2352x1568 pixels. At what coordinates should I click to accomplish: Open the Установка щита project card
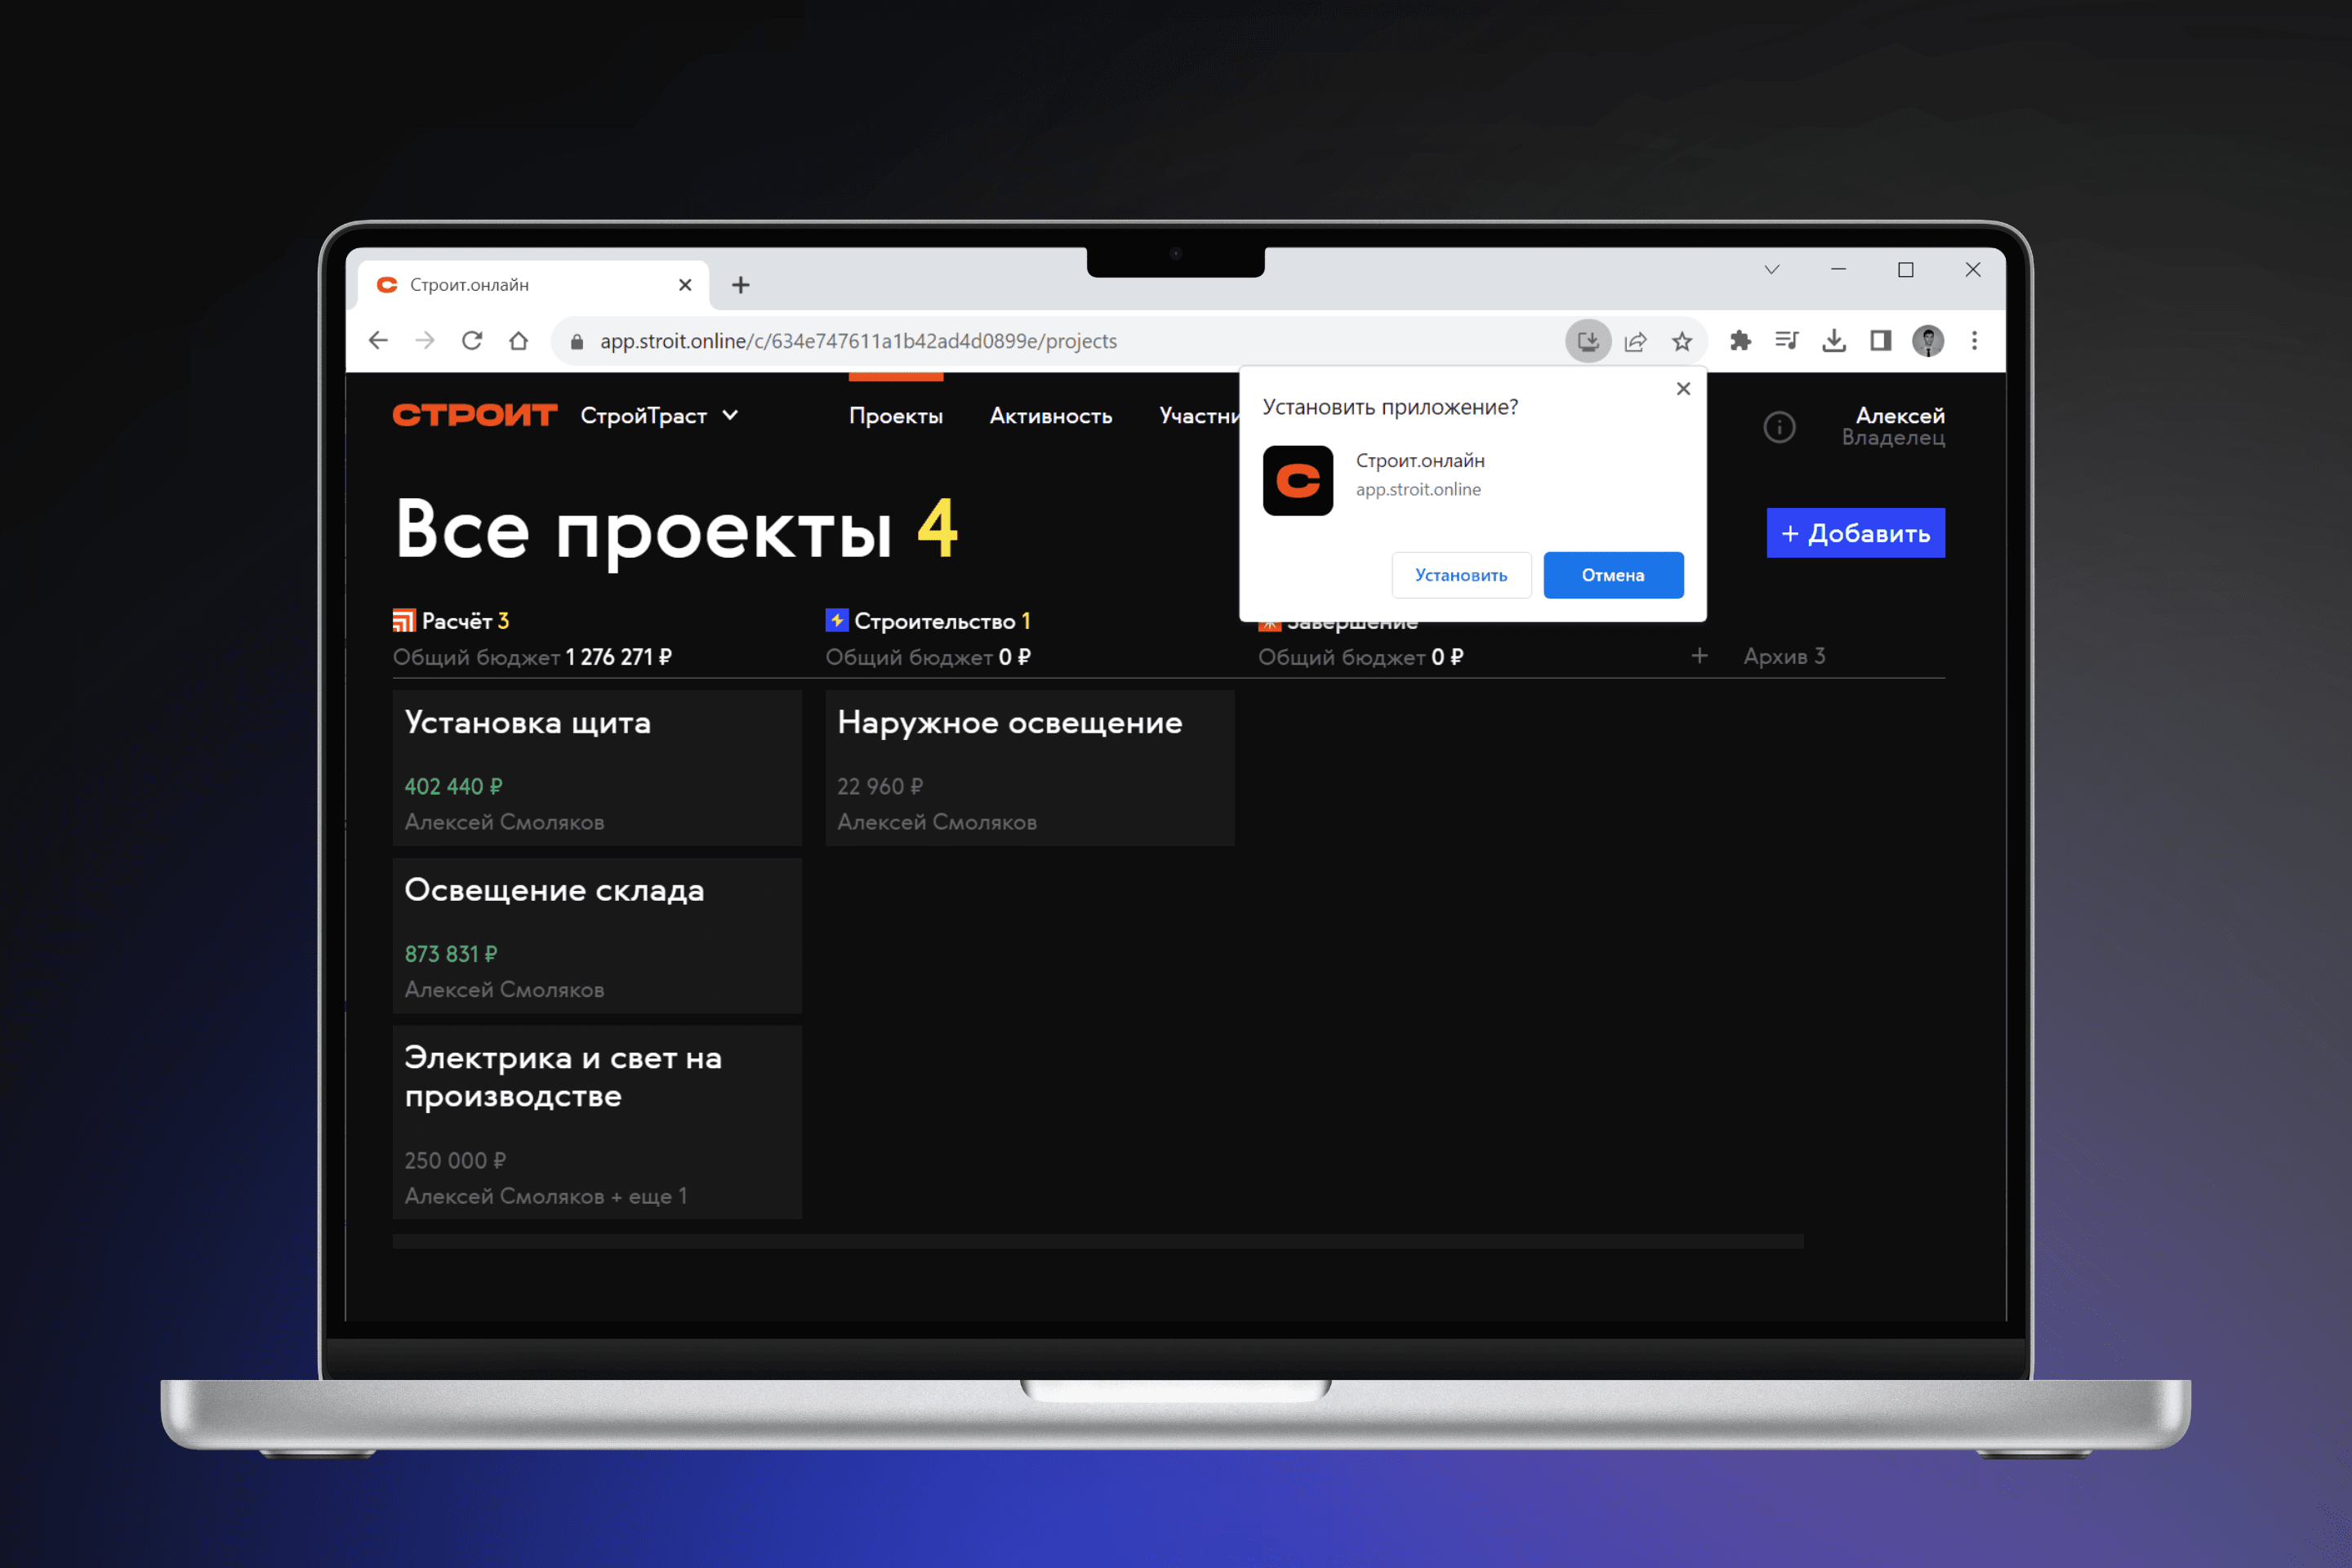pos(597,768)
